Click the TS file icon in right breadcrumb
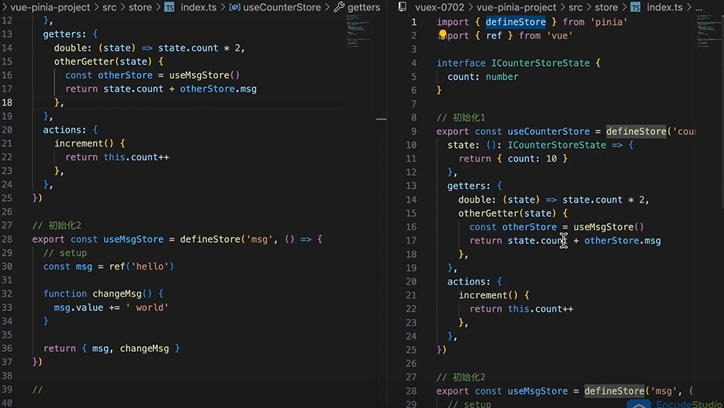This screenshot has height=408, width=724. point(635,7)
